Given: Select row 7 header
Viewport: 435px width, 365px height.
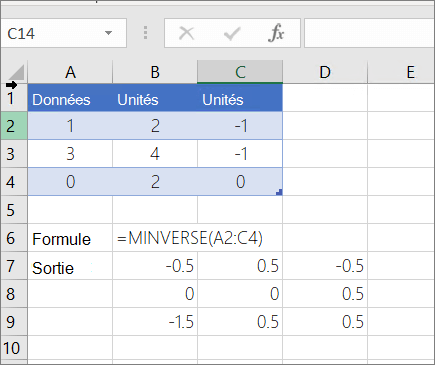Looking at the screenshot, I should [14, 266].
